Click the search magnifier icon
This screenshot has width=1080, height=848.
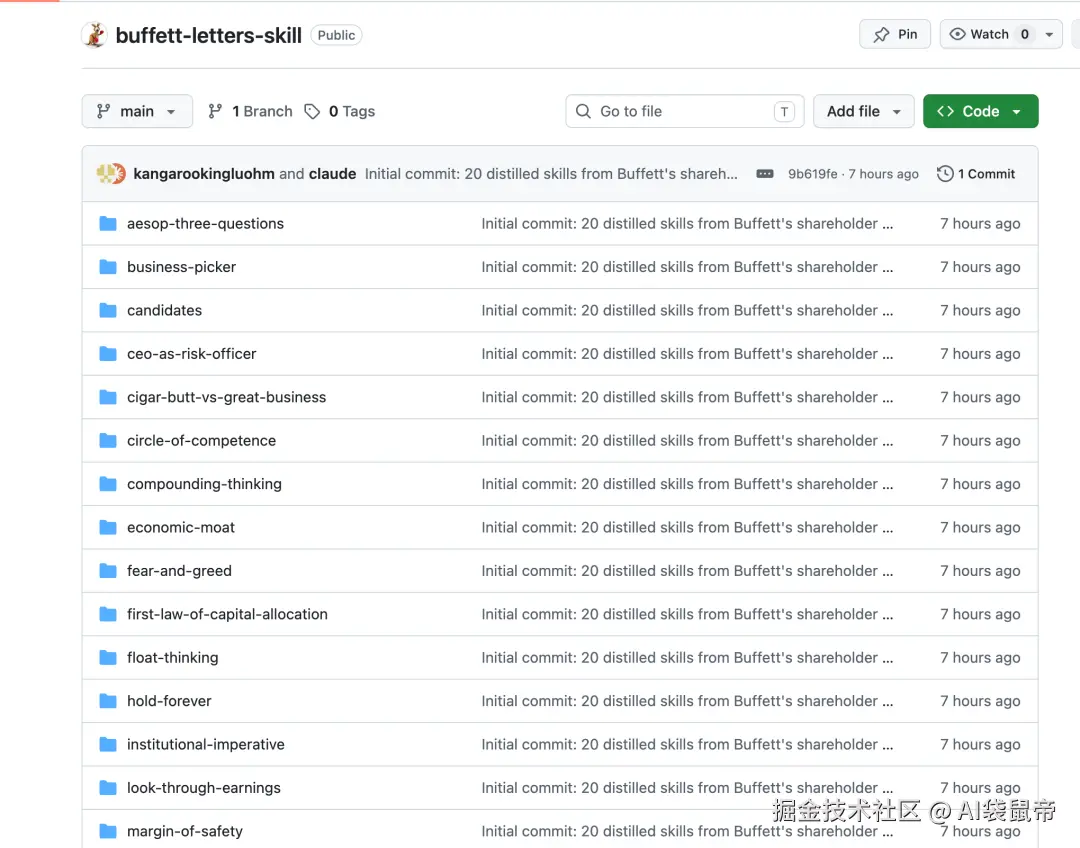pyautogui.click(x=583, y=111)
